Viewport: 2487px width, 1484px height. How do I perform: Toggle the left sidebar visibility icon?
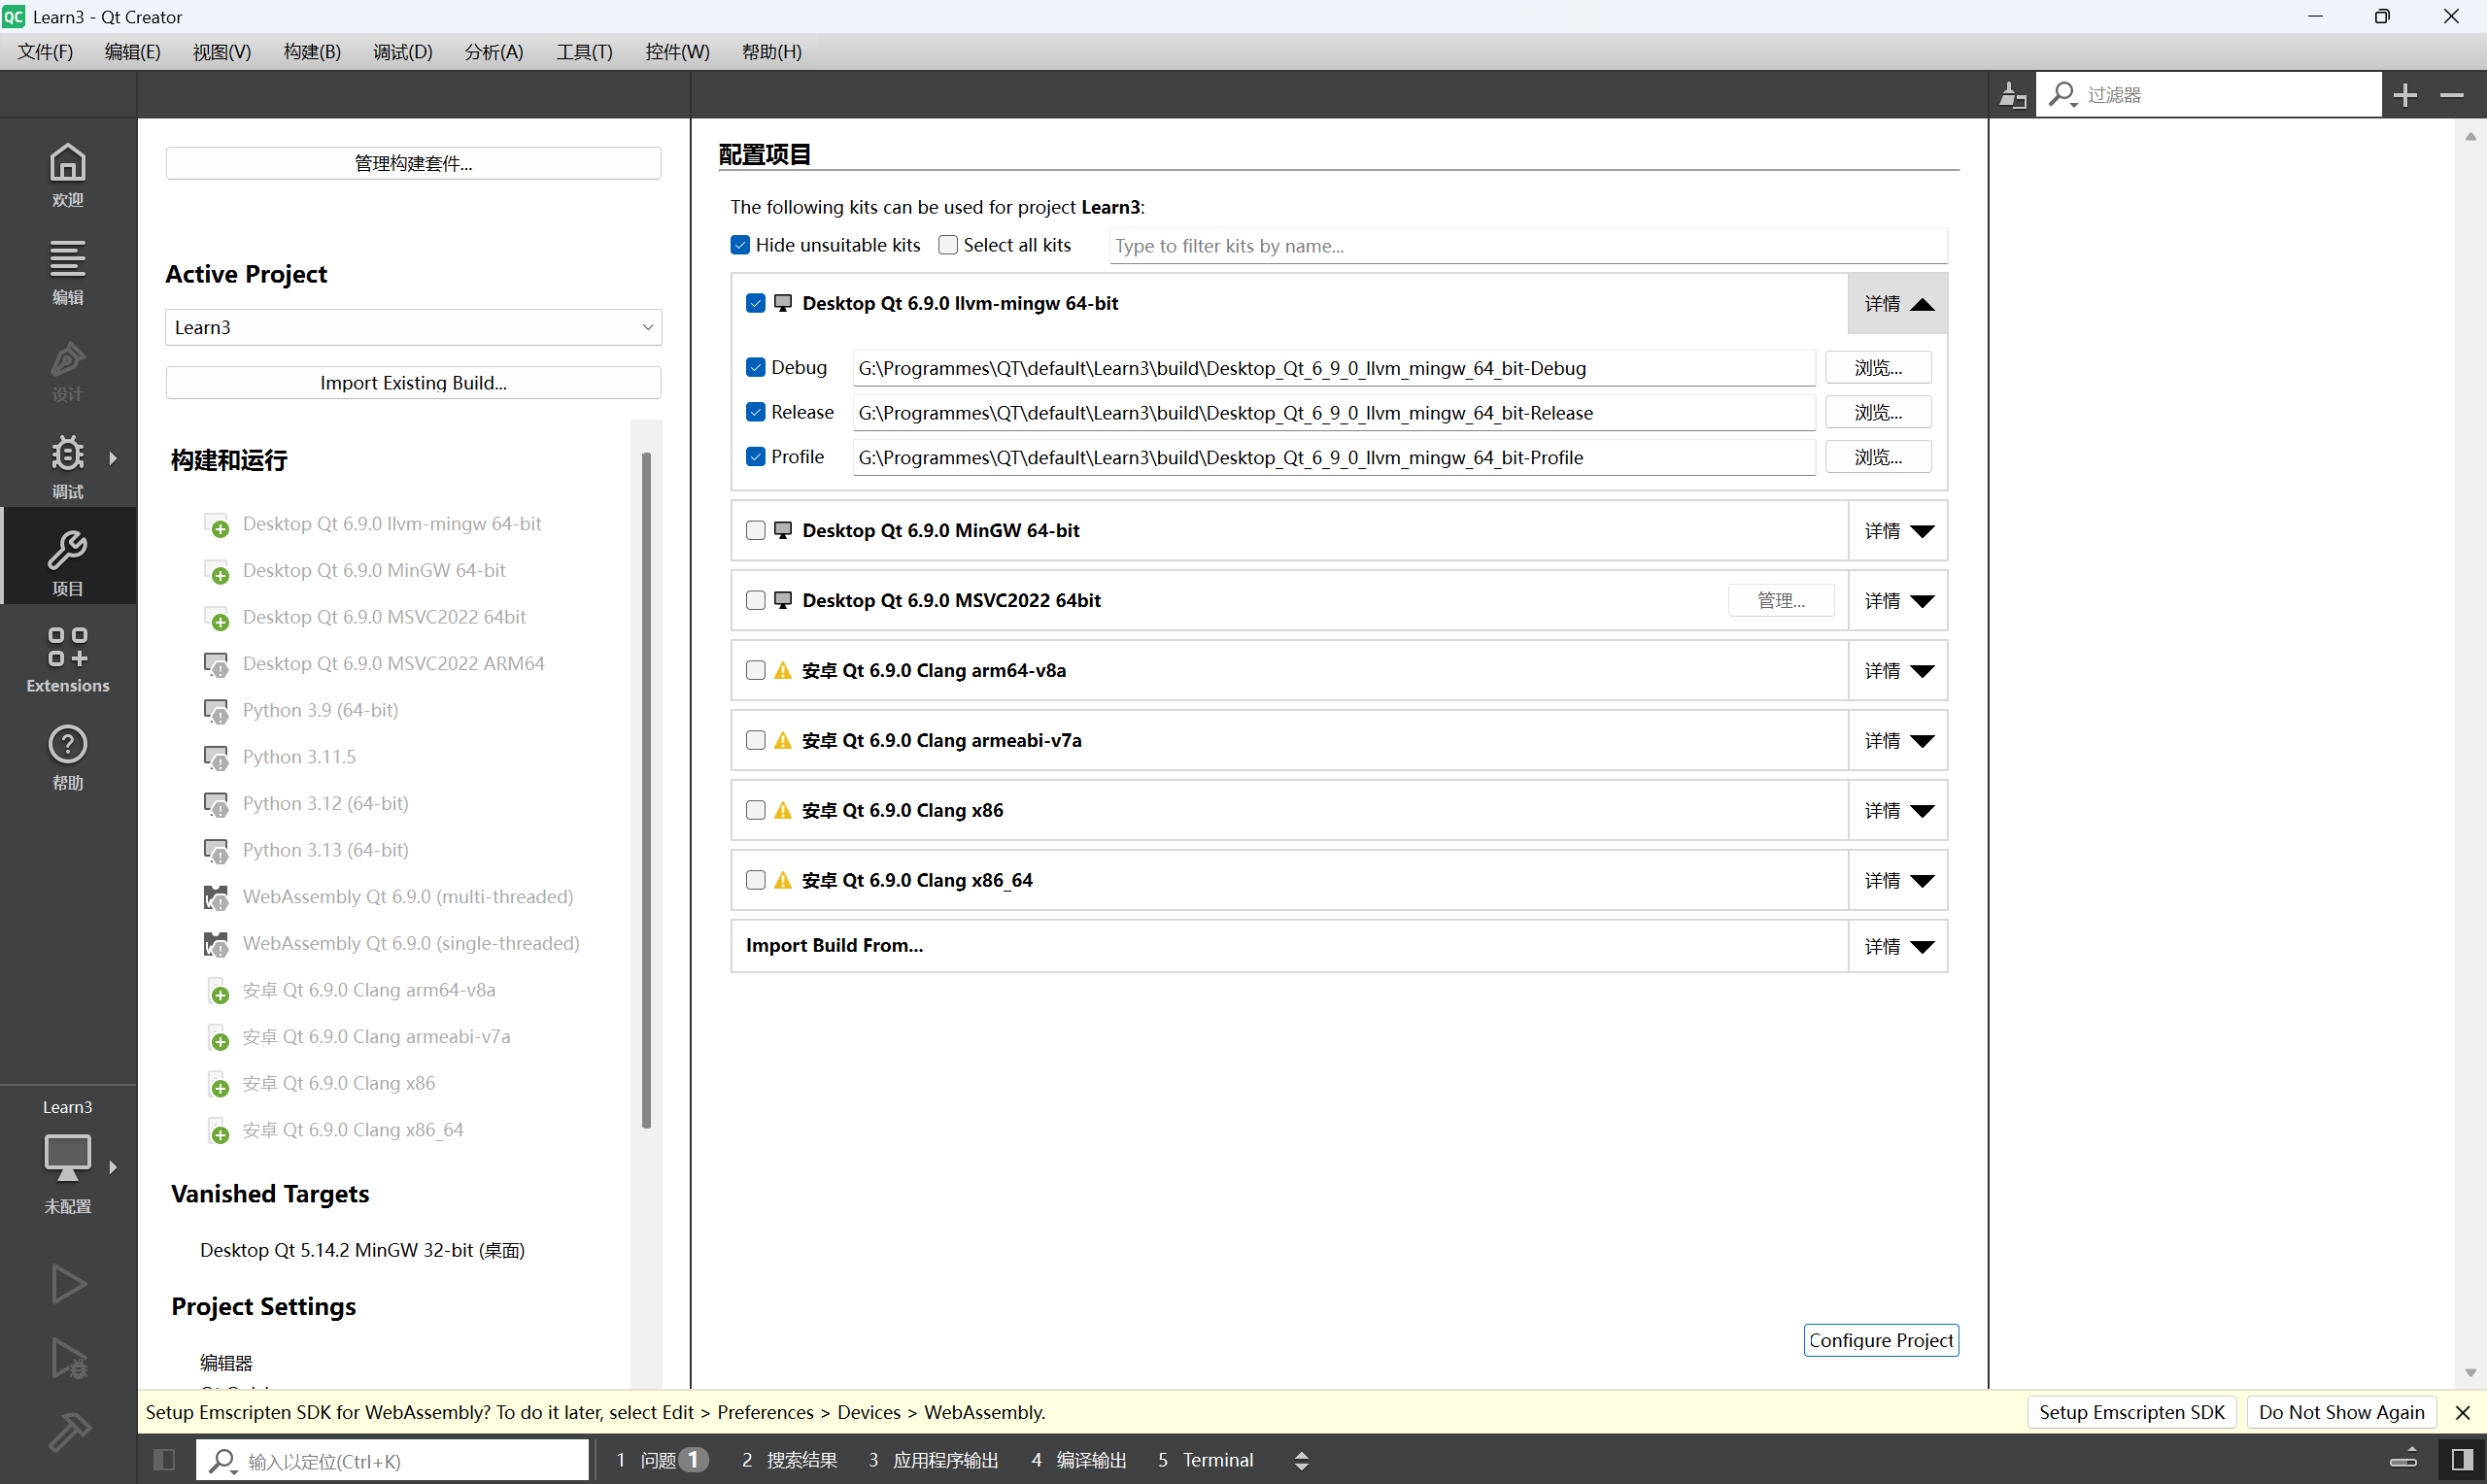coord(165,1459)
